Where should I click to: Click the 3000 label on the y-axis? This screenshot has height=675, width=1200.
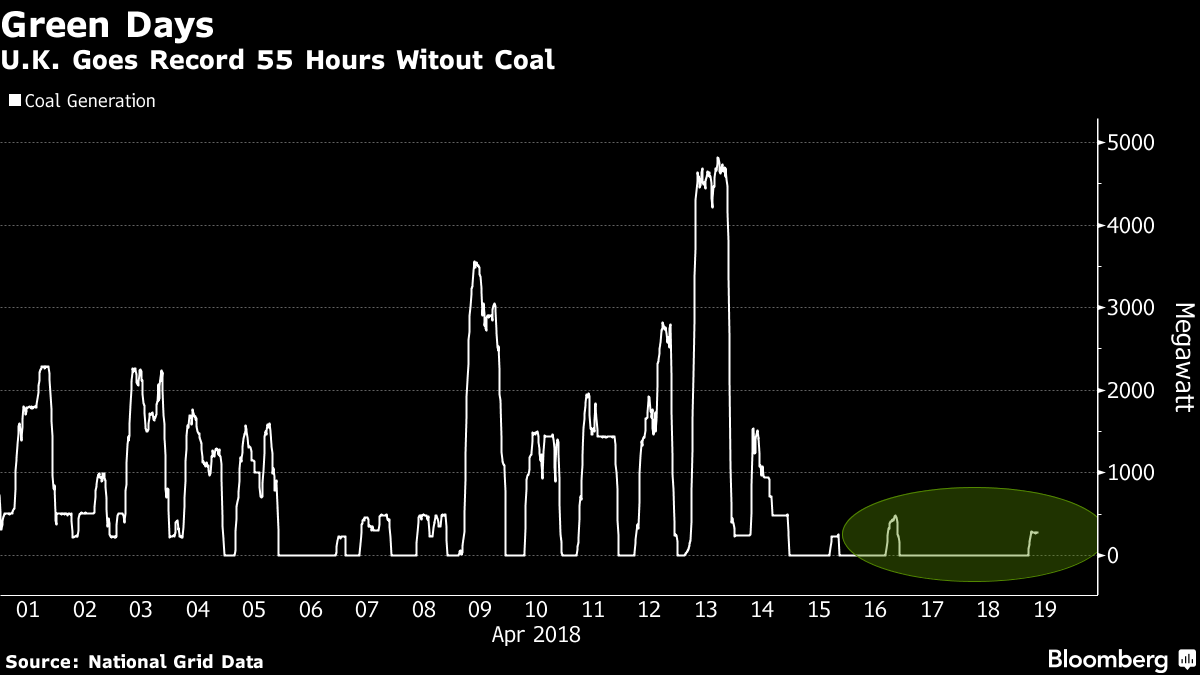click(x=1134, y=308)
